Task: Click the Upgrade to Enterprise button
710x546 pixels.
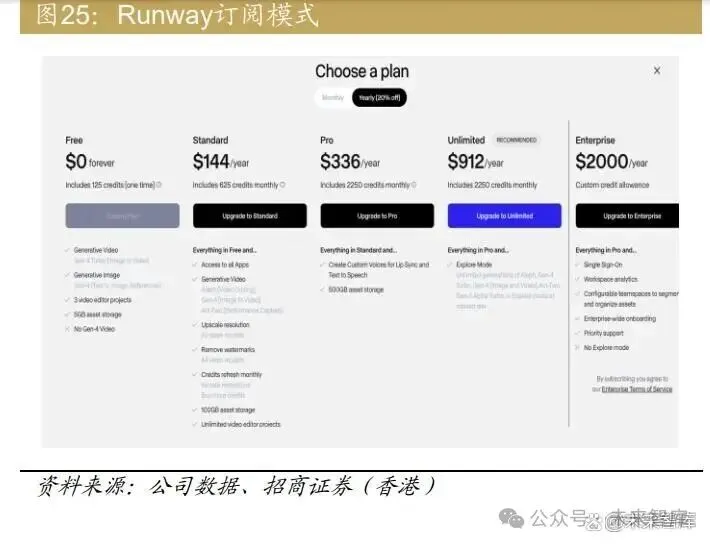Action: pos(627,216)
